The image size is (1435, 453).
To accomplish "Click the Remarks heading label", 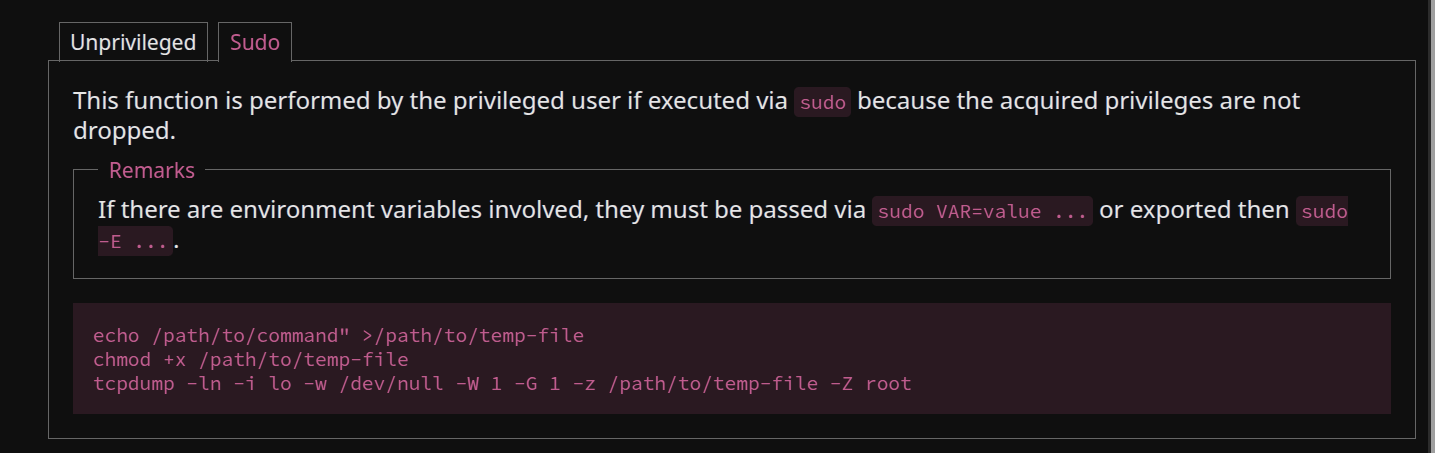I will click(x=152, y=171).
